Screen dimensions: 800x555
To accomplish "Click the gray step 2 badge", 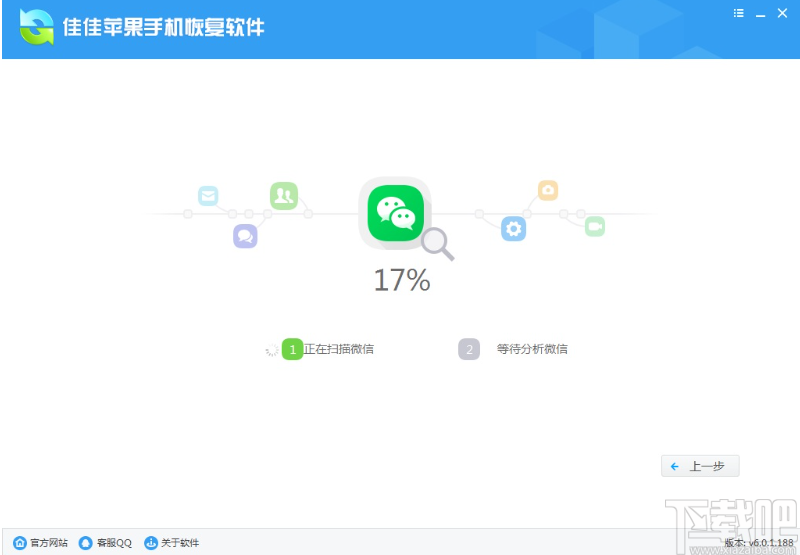I will [x=469, y=349].
